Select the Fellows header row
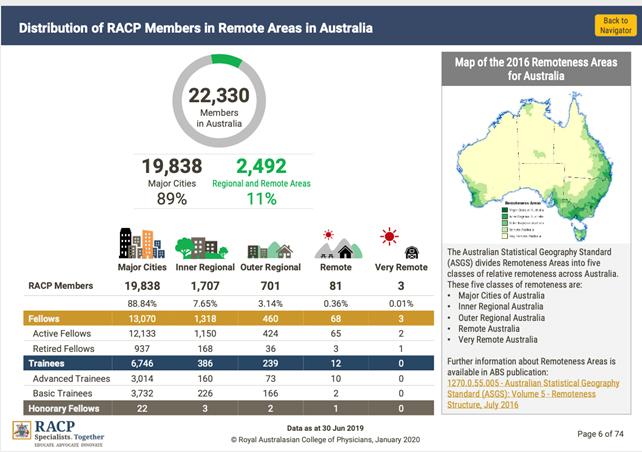Screen dimensions: 642x452 228,319
